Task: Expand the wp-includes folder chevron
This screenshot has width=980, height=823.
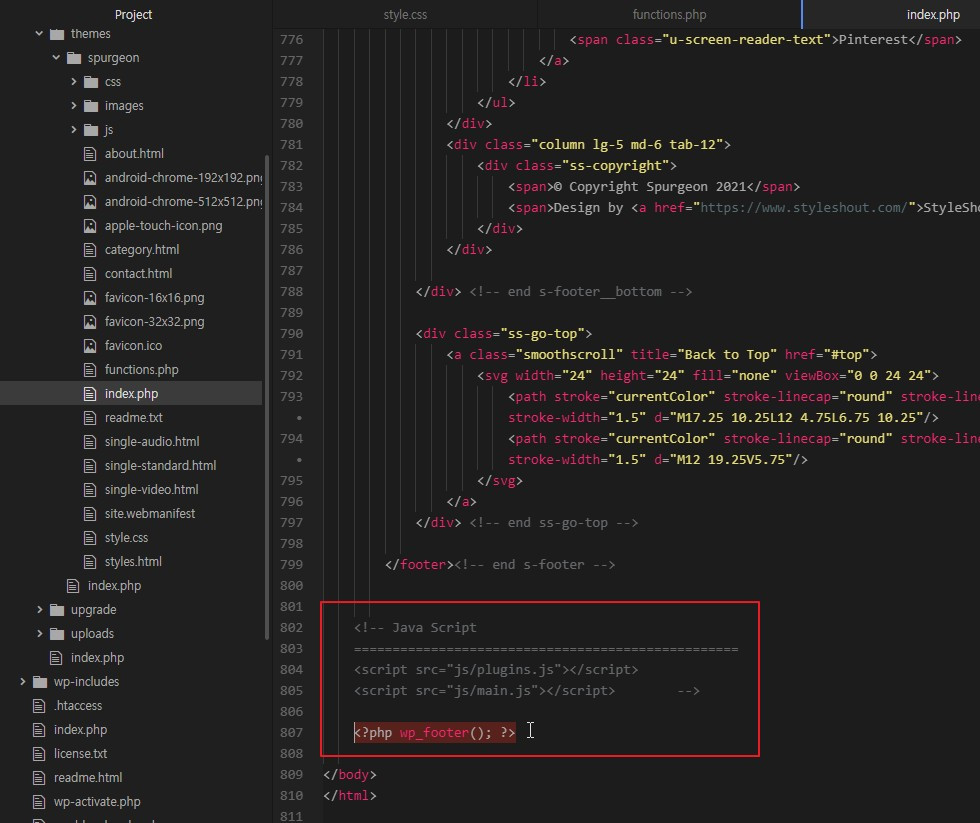Action: 22,681
